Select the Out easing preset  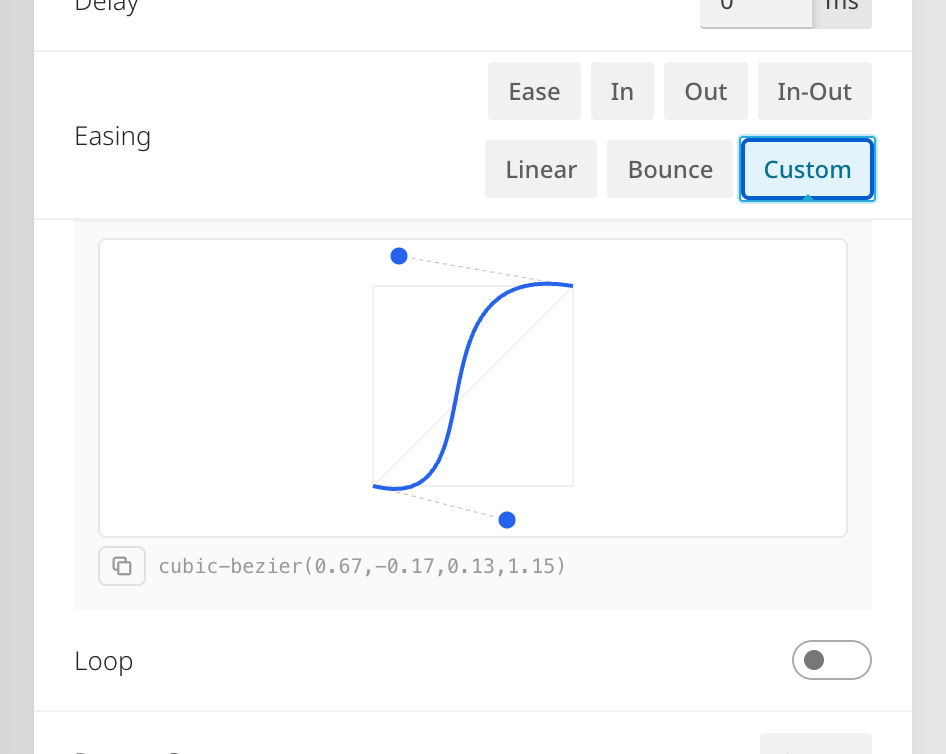coord(705,91)
